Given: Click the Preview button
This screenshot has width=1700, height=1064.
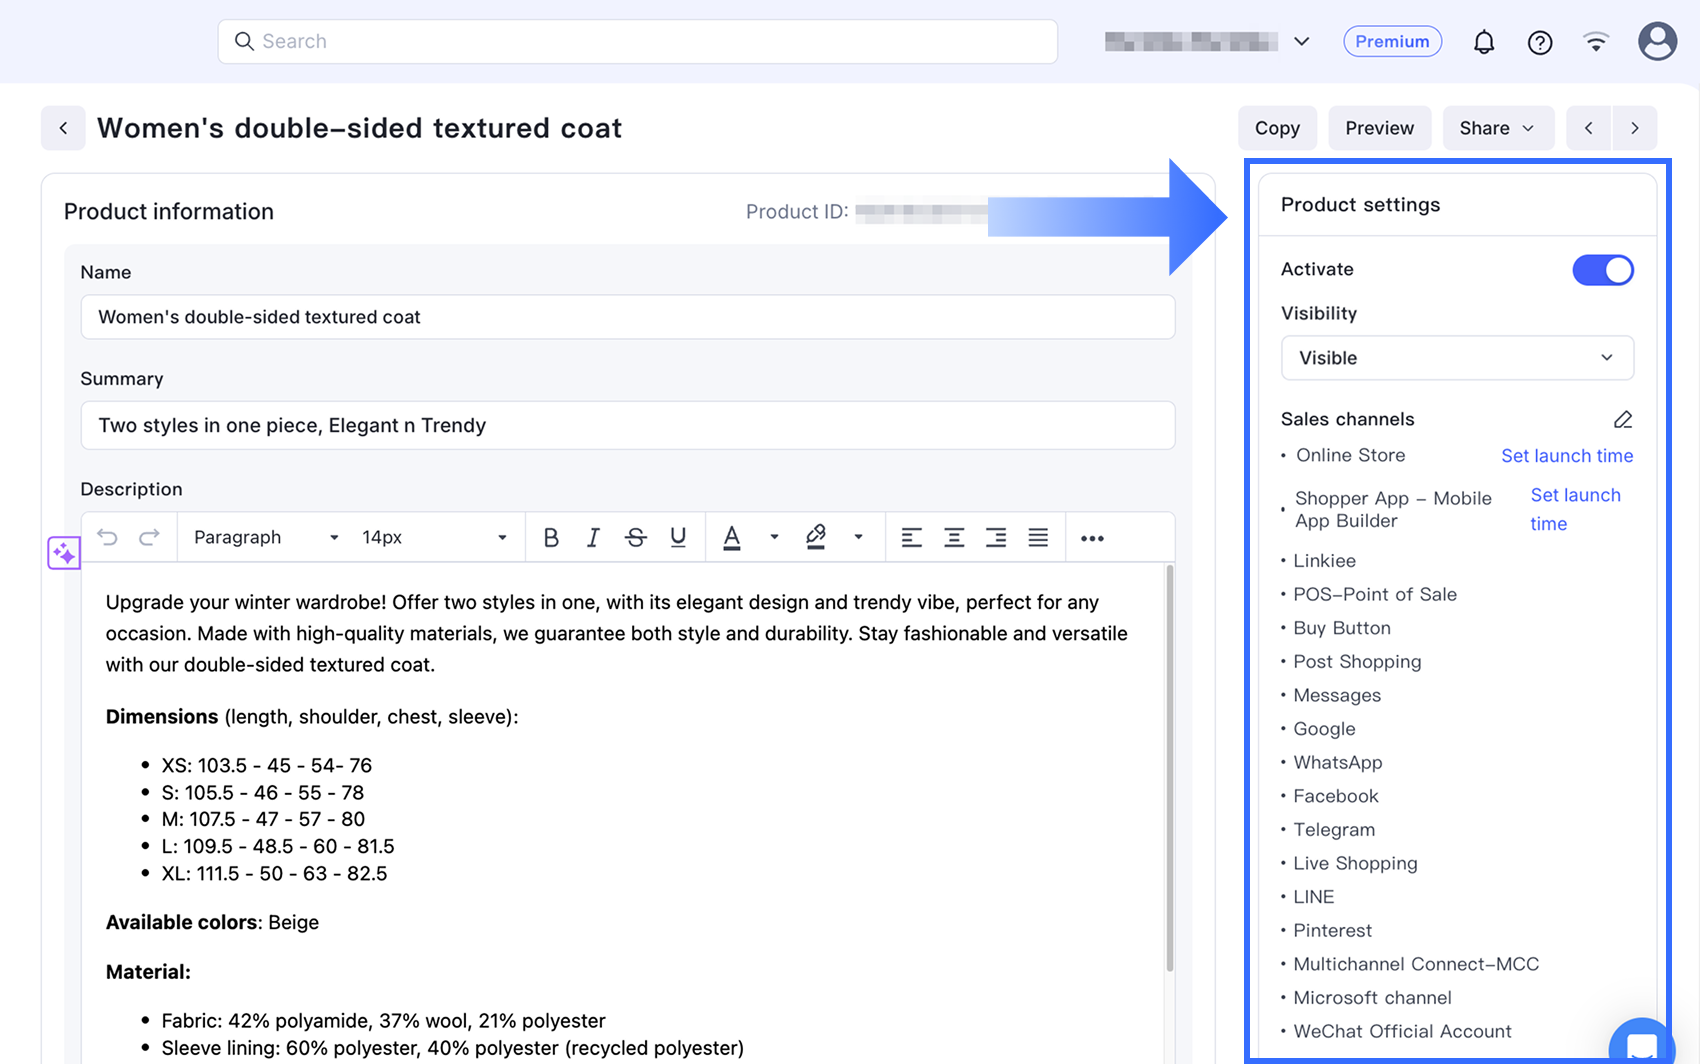Looking at the screenshot, I should click(x=1379, y=128).
